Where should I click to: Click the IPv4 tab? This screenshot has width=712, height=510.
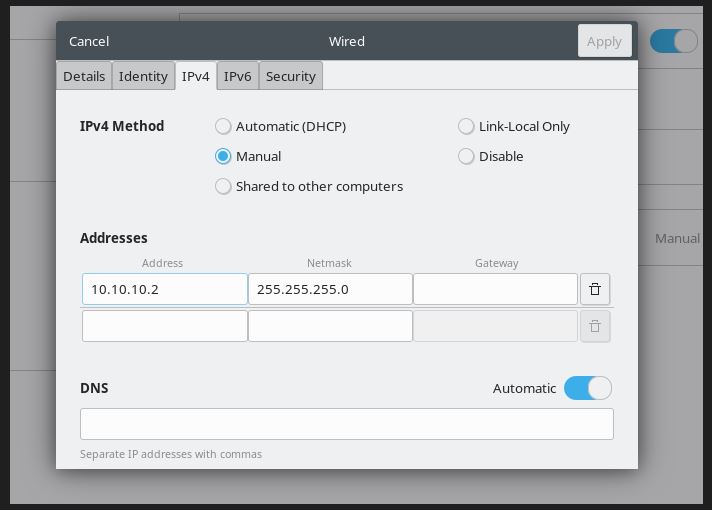[196, 76]
